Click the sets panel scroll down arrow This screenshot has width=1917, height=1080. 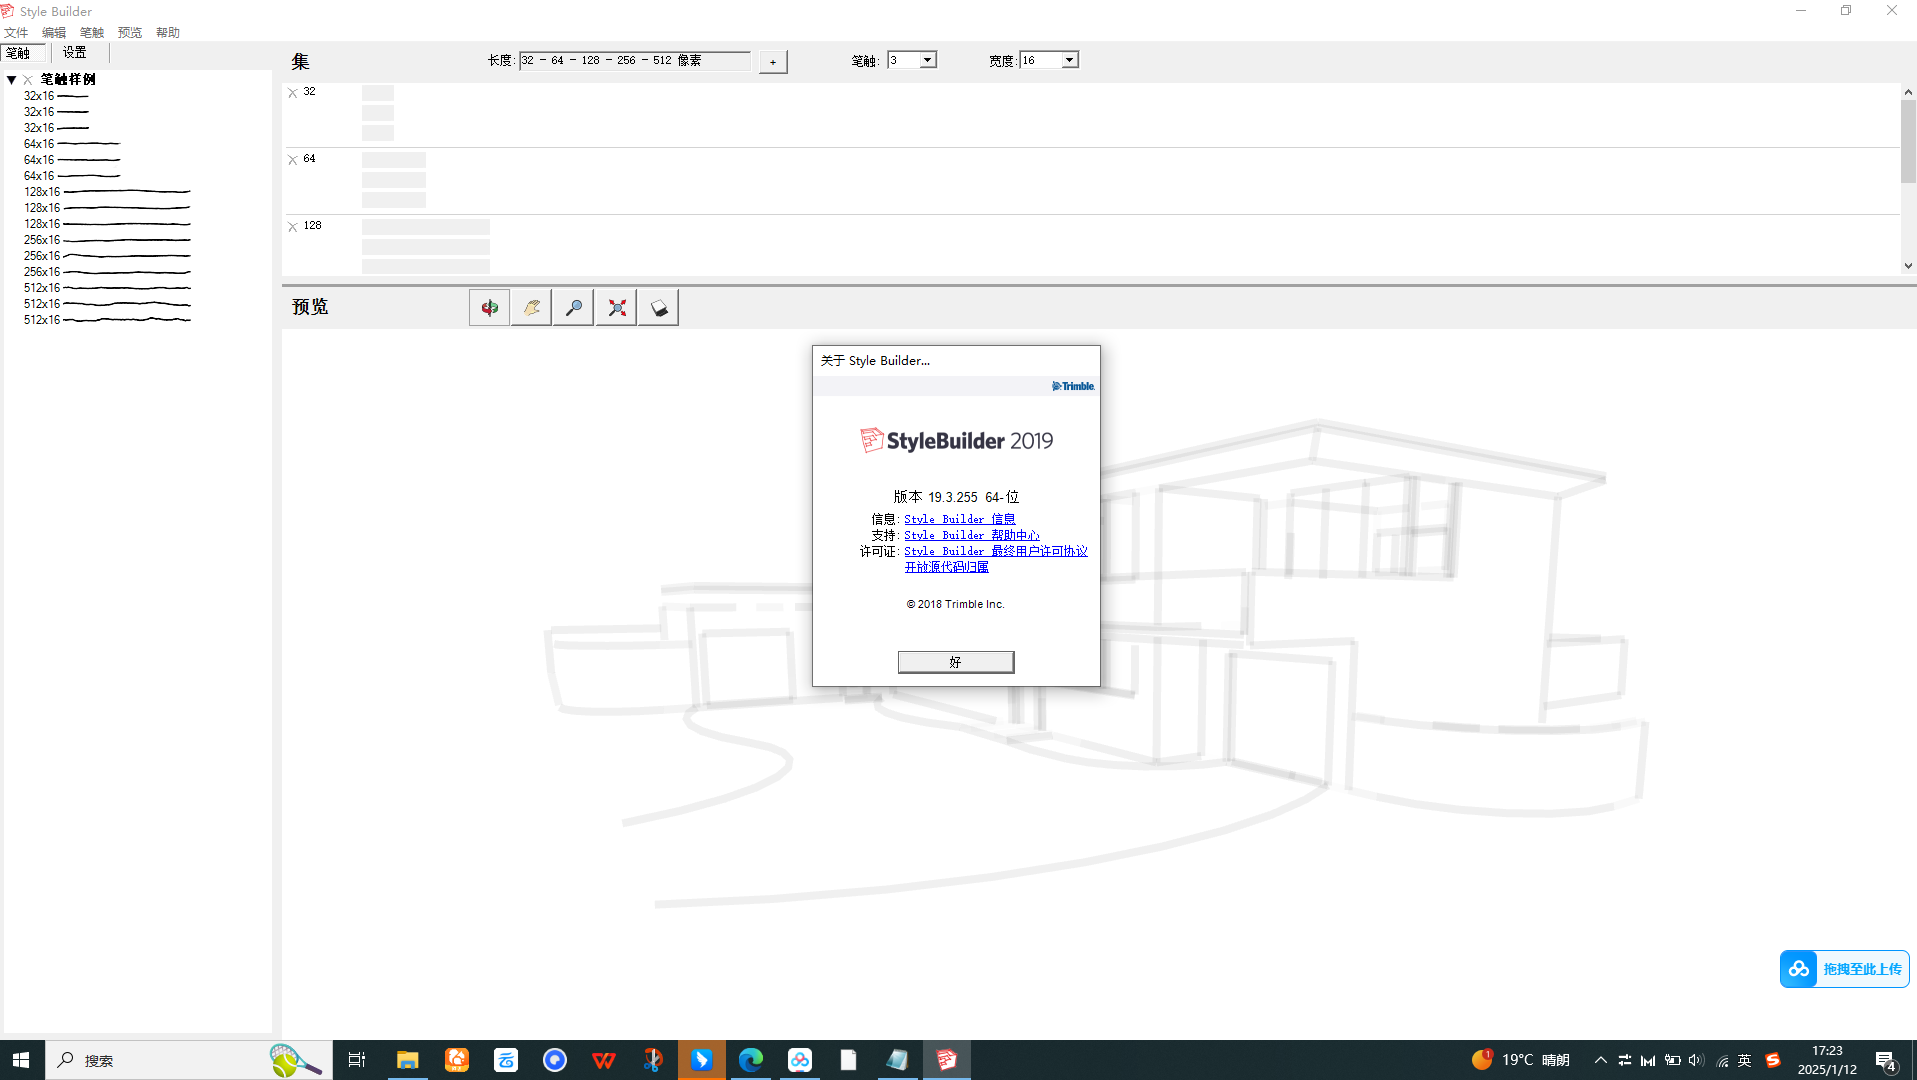pos(1908,266)
